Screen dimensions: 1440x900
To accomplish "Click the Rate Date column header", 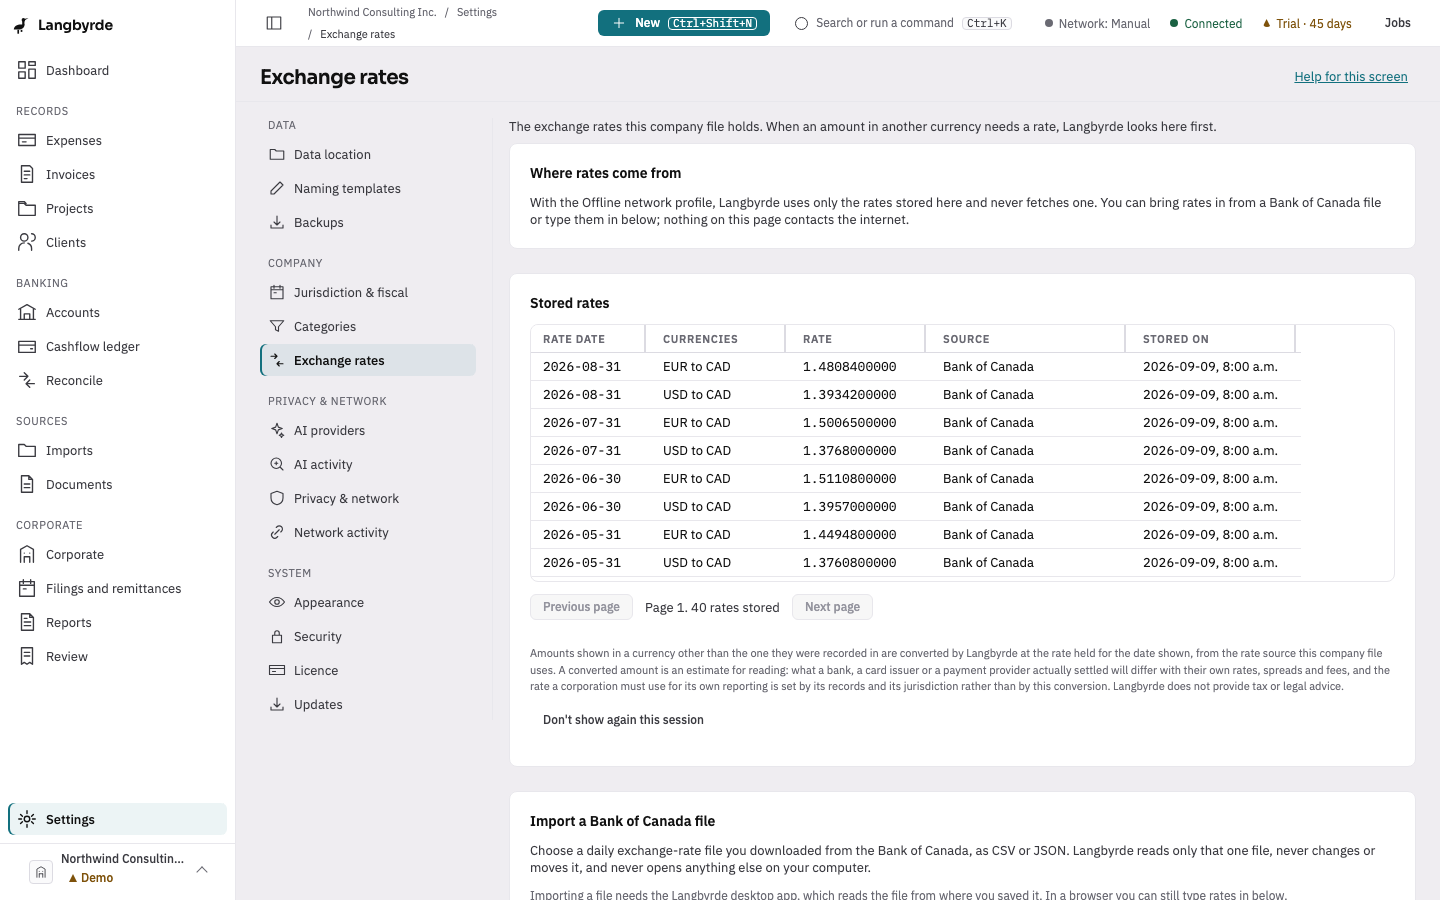I will coord(588,339).
